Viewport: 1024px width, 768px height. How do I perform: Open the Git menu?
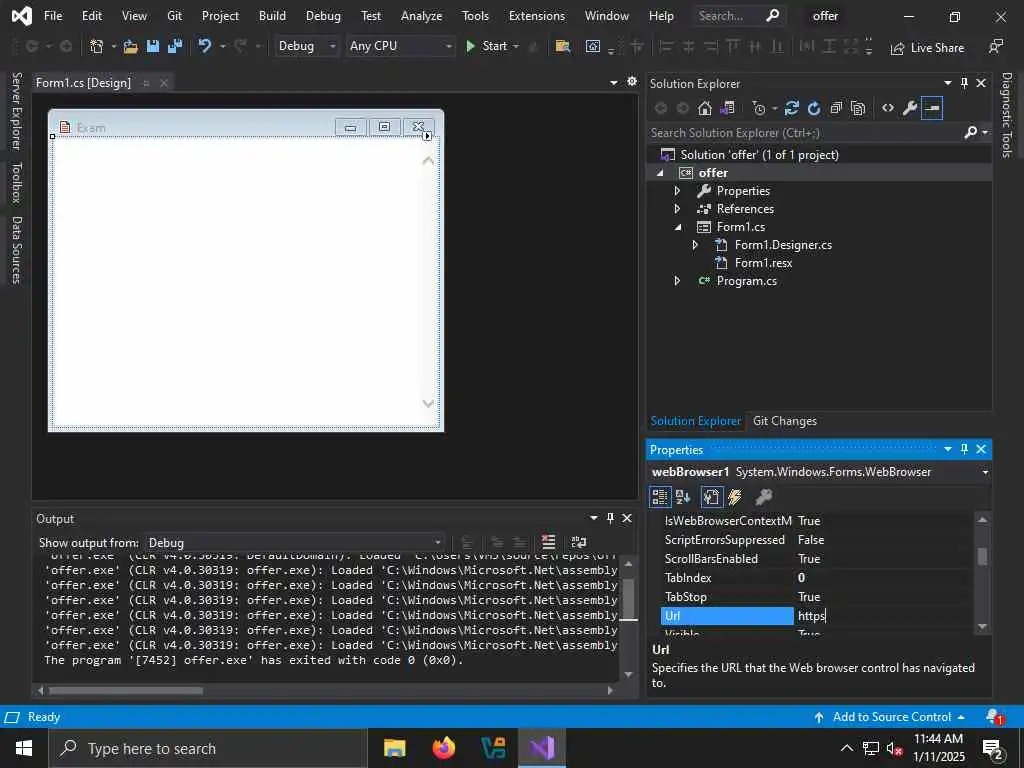tap(174, 16)
